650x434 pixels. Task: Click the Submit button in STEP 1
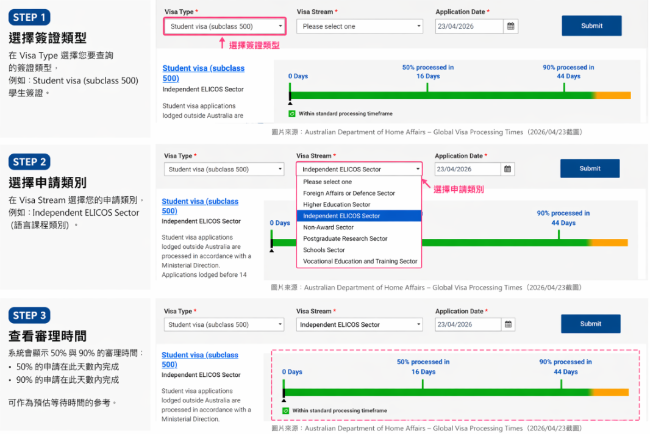592,26
